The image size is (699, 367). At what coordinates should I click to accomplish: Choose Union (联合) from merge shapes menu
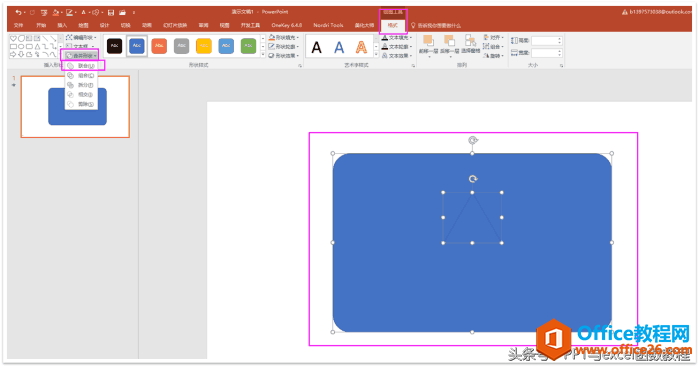pyautogui.click(x=82, y=66)
